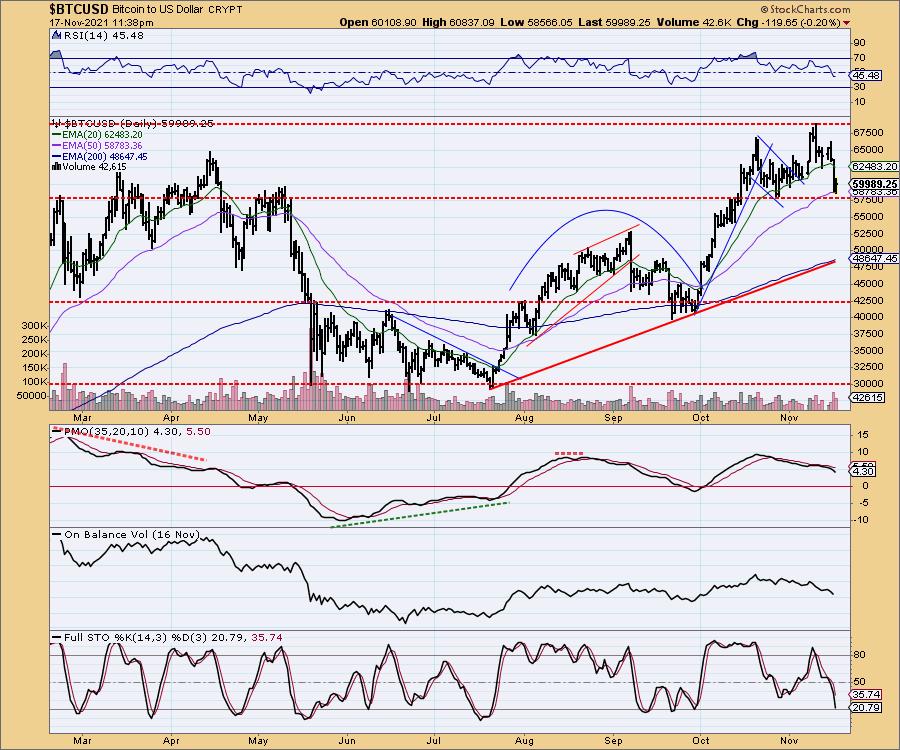Click the 62483.20 EMA price tag

(875, 166)
